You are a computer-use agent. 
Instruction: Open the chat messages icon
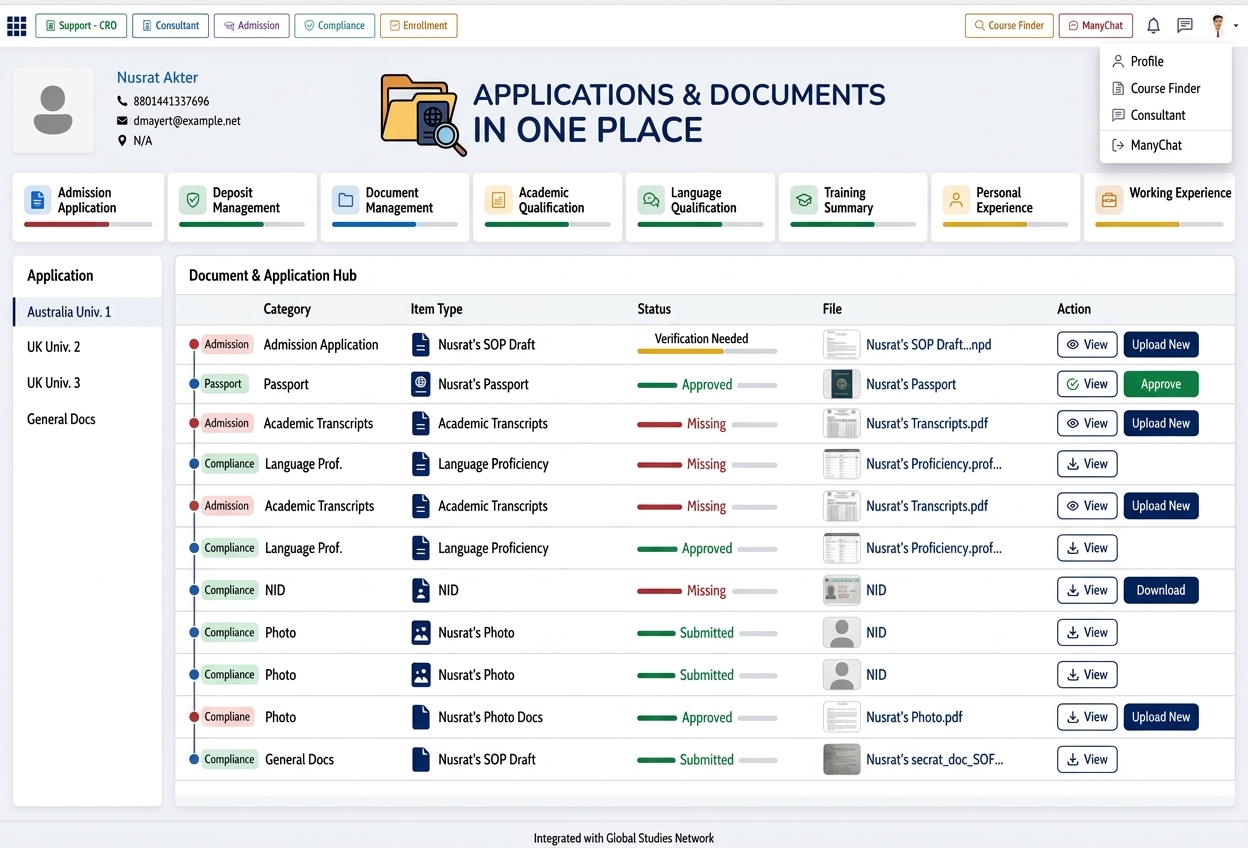[x=1185, y=26]
